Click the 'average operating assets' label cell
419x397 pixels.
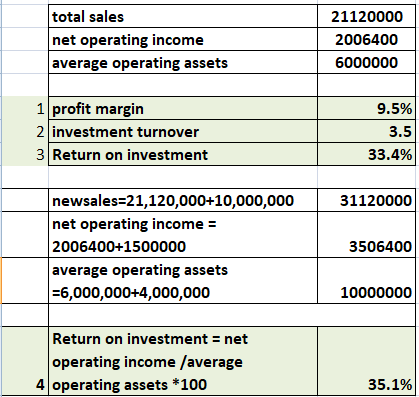tap(183, 62)
